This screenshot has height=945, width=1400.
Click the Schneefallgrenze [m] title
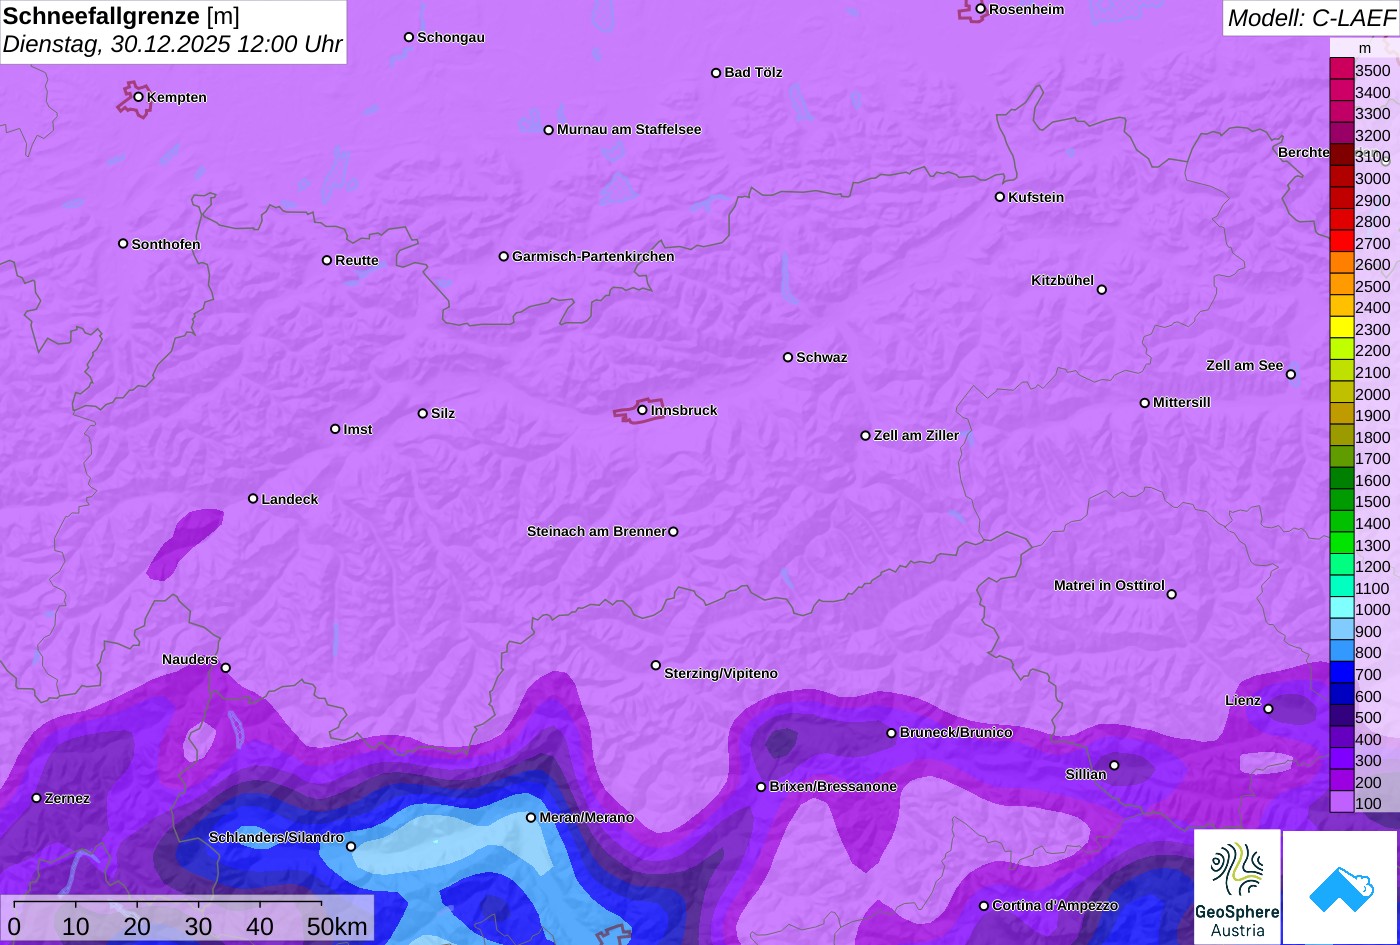click(121, 16)
